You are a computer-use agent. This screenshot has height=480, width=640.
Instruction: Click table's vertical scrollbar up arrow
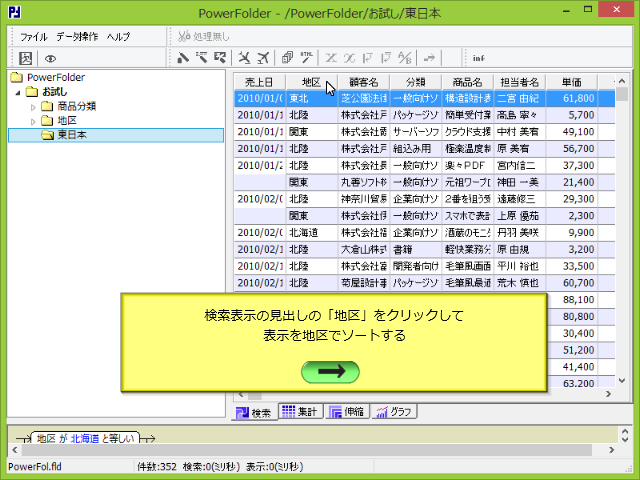pyautogui.click(x=622, y=81)
